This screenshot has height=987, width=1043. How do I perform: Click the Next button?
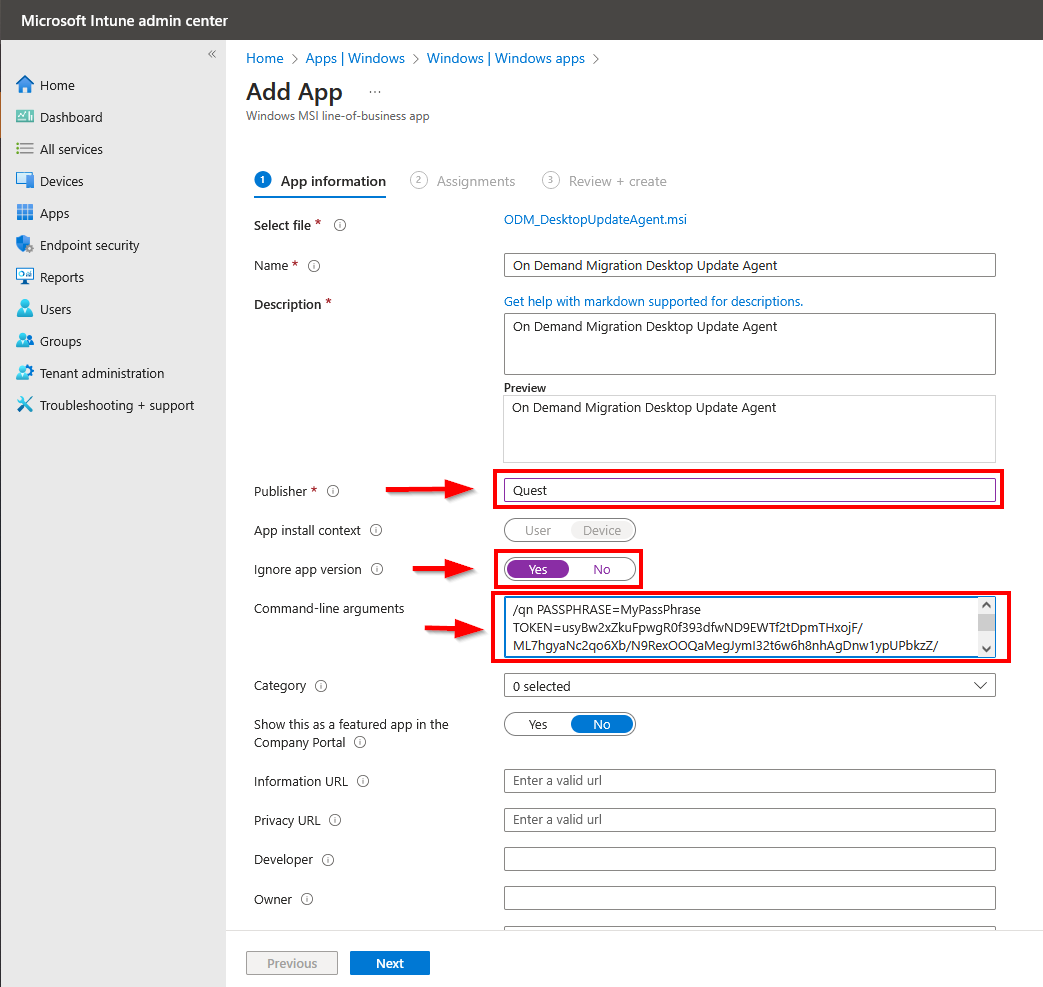[389, 962]
